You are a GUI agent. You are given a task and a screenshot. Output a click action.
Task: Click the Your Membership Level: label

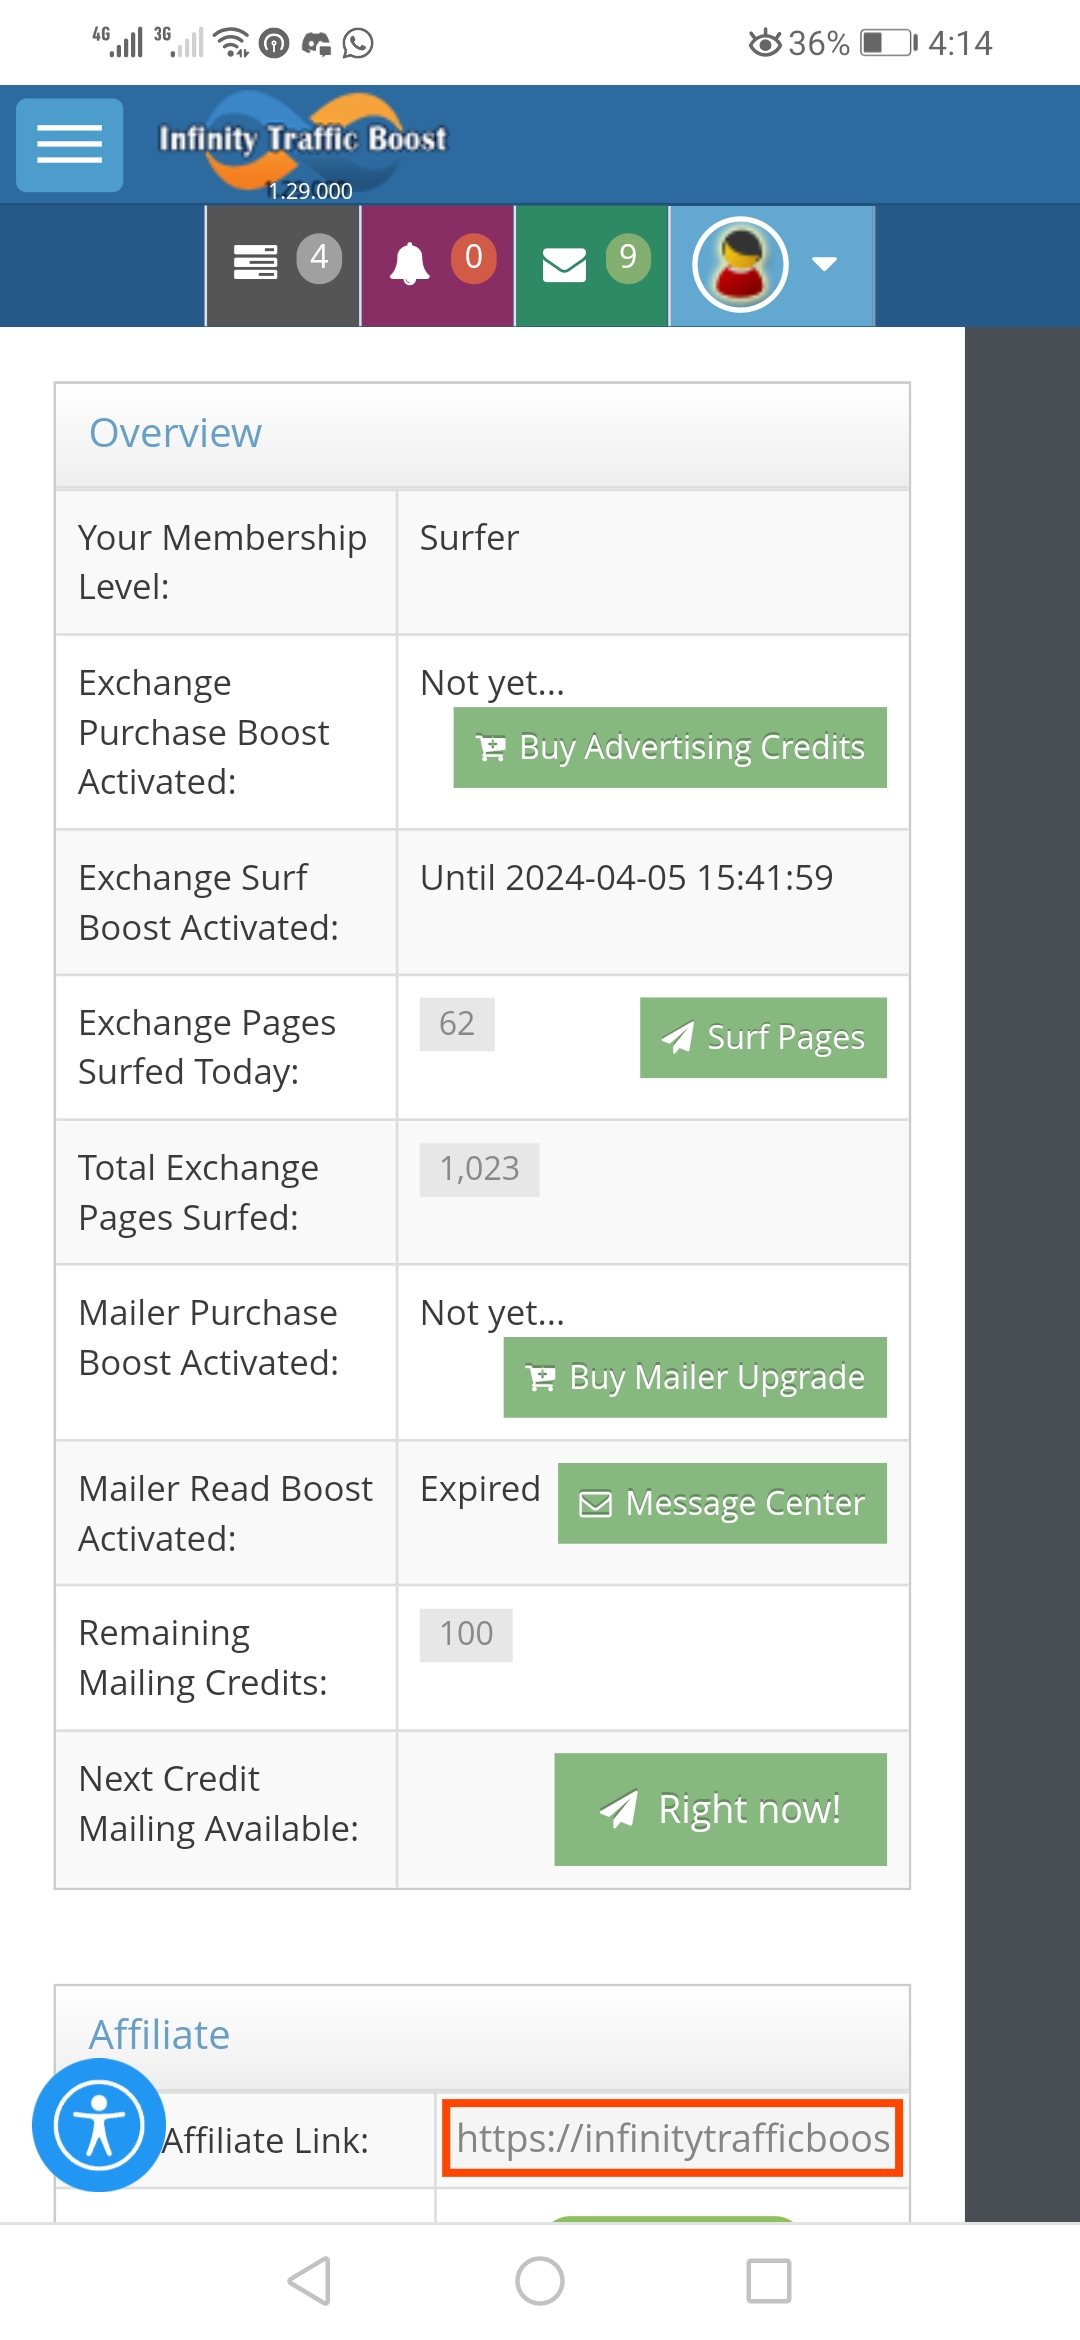pos(222,562)
